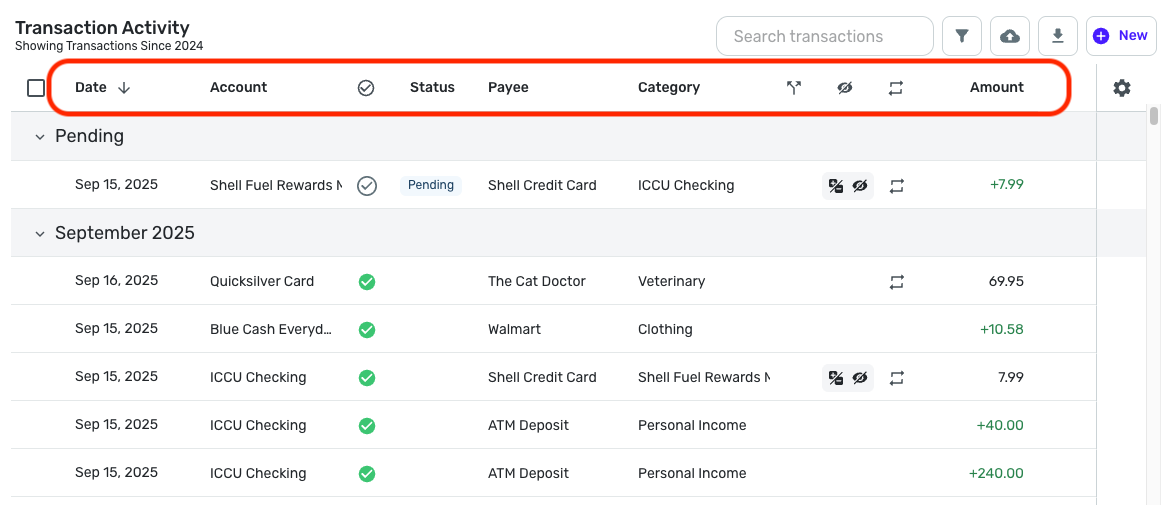Toggle cleared checkmark on pending Shell transaction
This screenshot has width=1172, height=505.
(x=367, y=186)
